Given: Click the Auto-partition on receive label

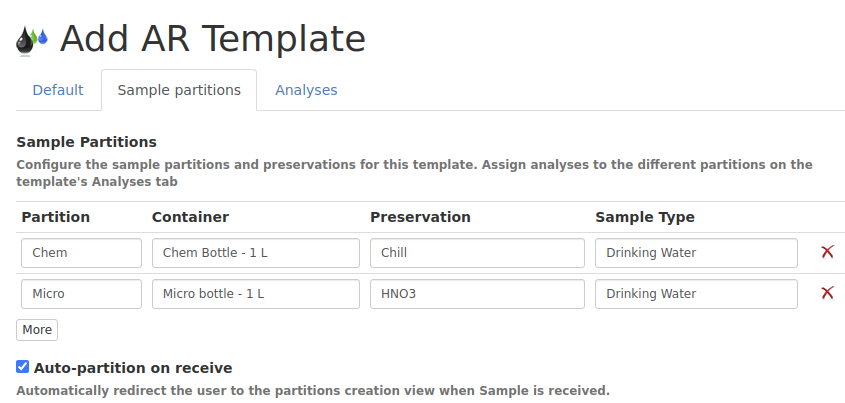Looking at the screenshot, I should (x=133, y=368).
